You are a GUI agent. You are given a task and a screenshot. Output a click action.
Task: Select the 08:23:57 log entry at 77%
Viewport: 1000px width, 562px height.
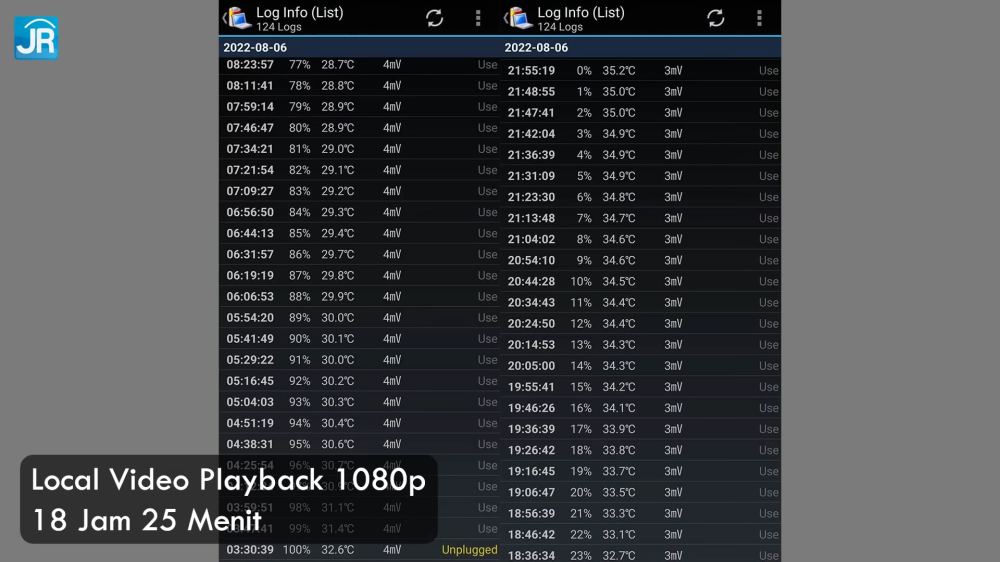[x=359, y=65]
